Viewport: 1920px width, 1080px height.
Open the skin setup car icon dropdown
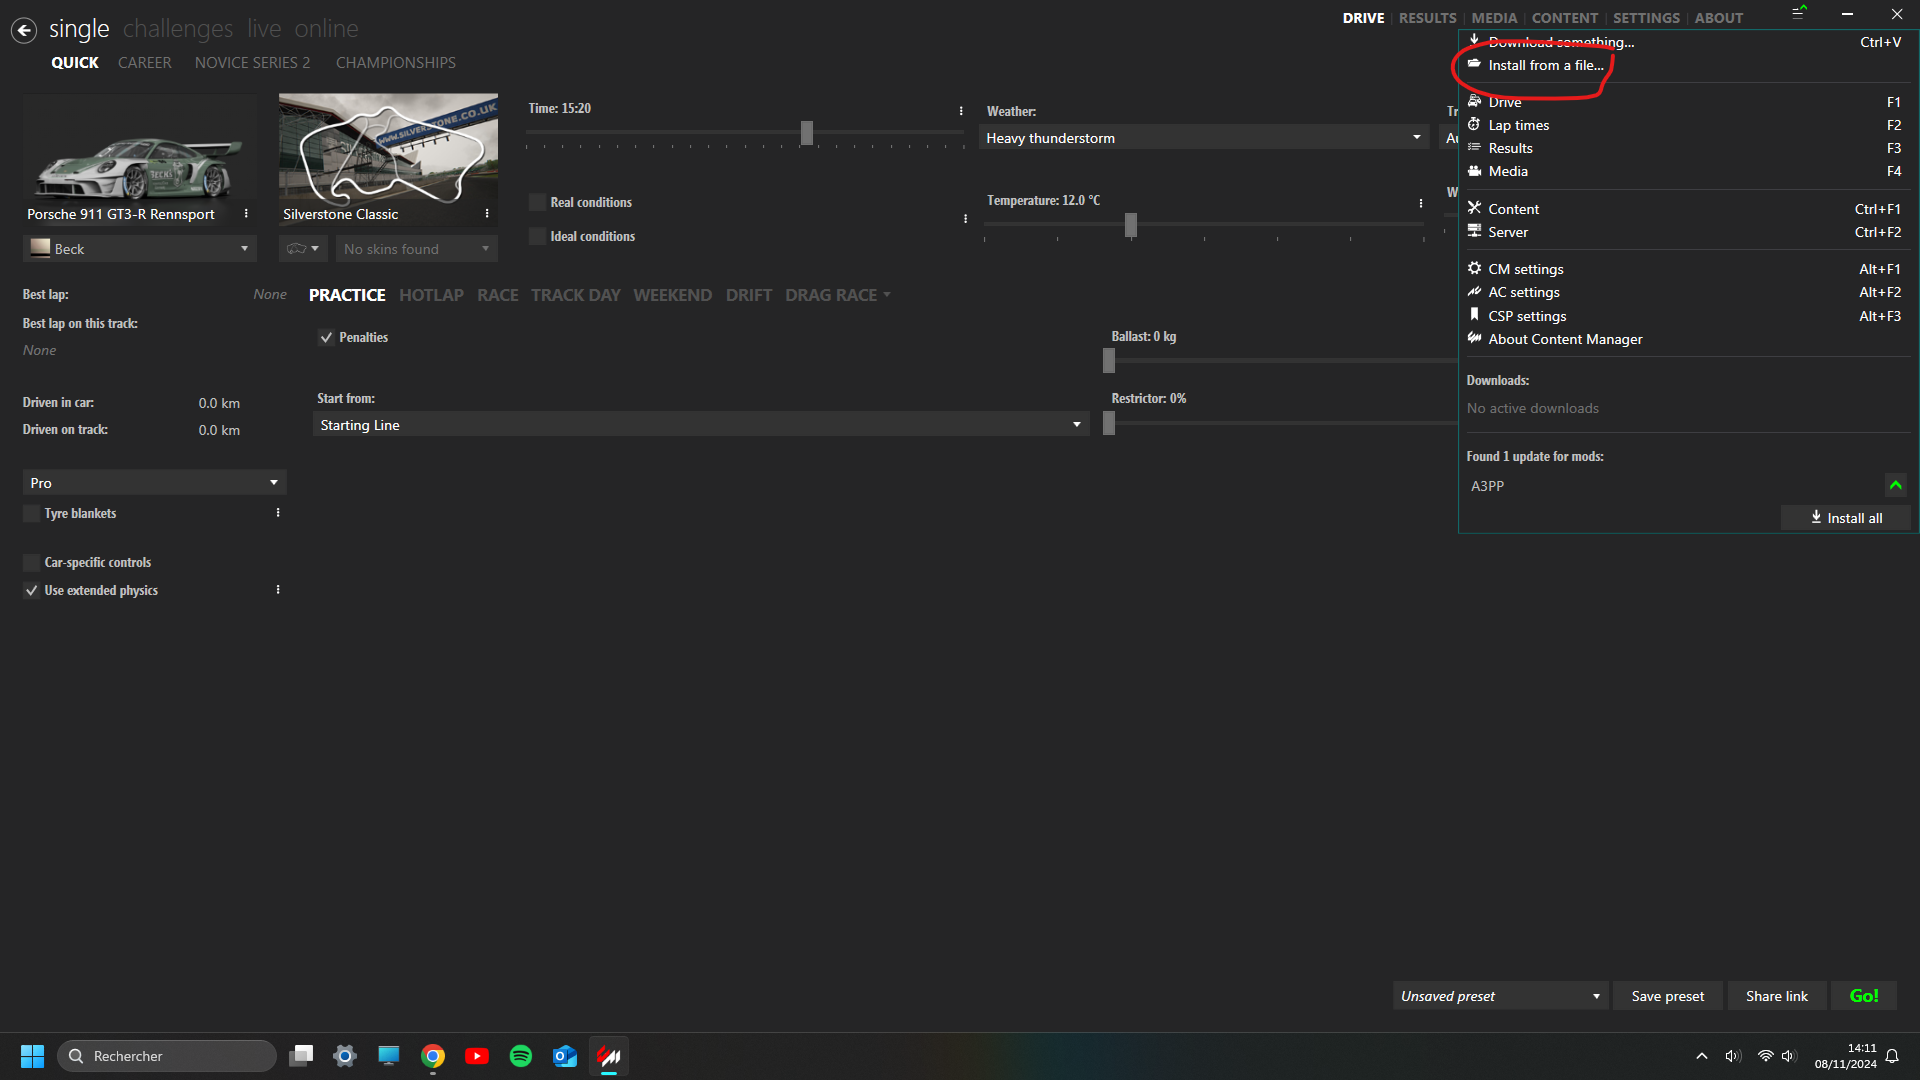point(303,249)
